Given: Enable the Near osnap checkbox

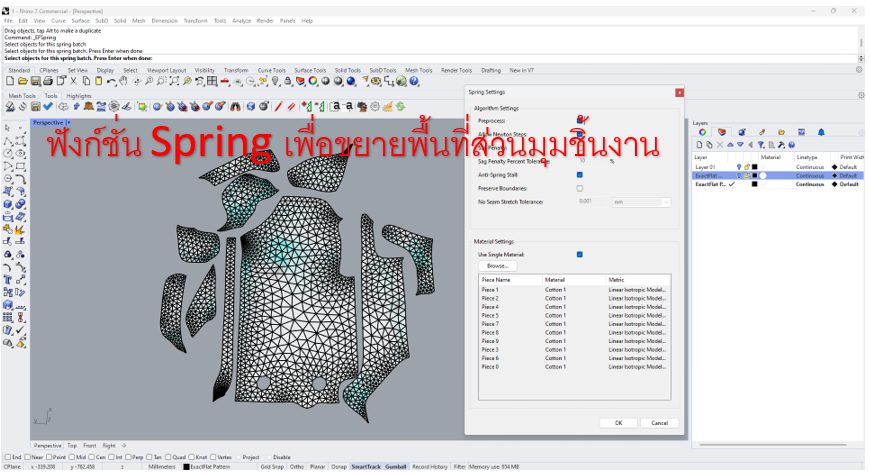Looking at the screenshot, I should tap(27, 457).
